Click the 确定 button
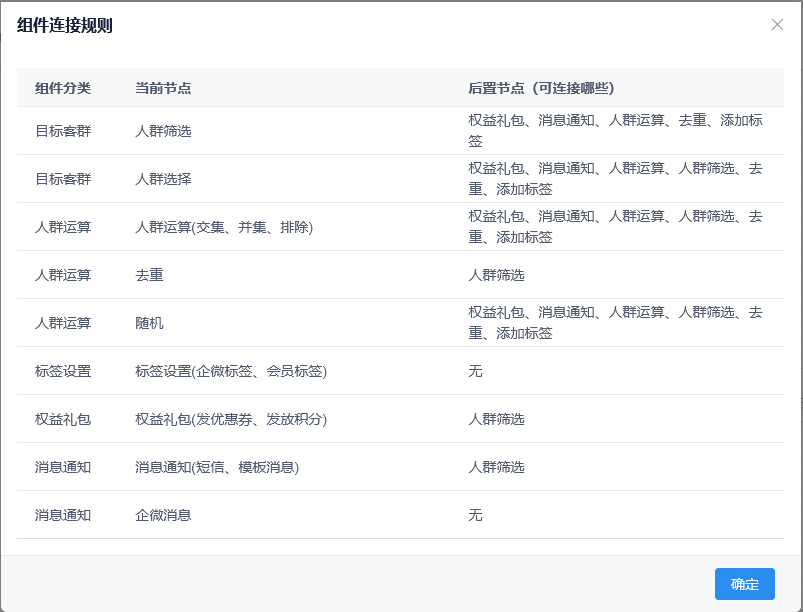Screen dimensions: 803x612 pos(744,584)
